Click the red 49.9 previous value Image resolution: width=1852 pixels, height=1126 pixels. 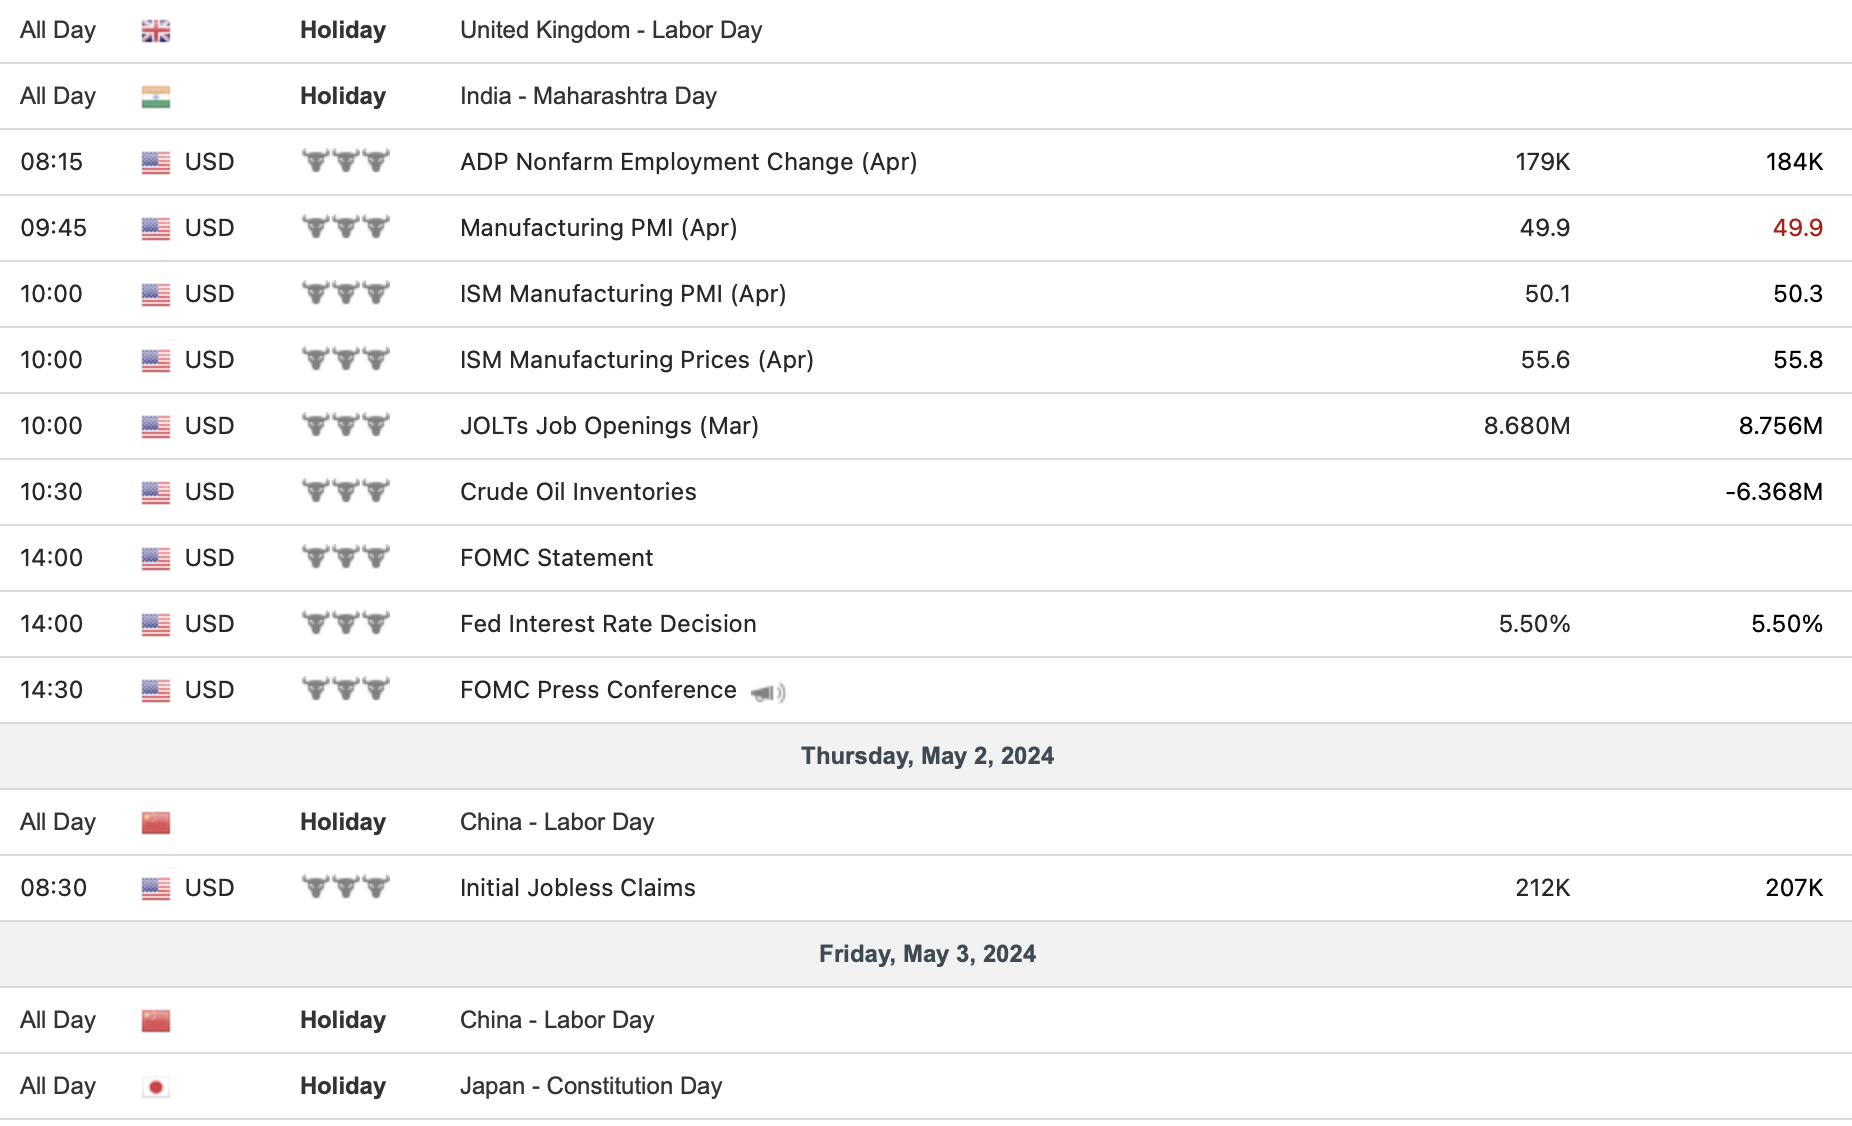point(1797,228)
